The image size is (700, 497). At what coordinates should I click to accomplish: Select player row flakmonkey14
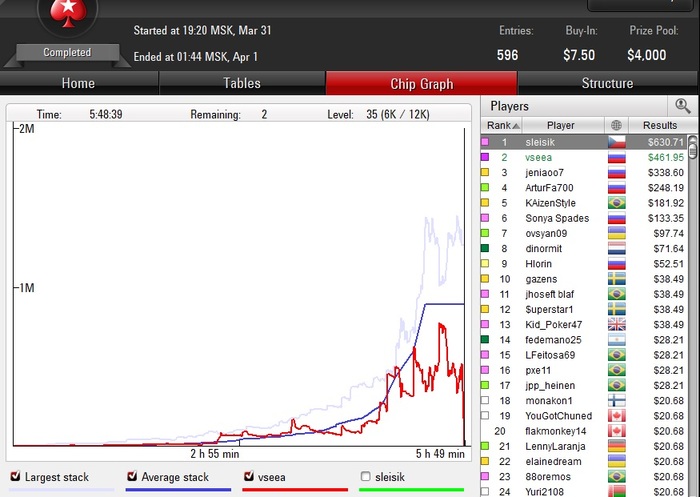[584, 431]
